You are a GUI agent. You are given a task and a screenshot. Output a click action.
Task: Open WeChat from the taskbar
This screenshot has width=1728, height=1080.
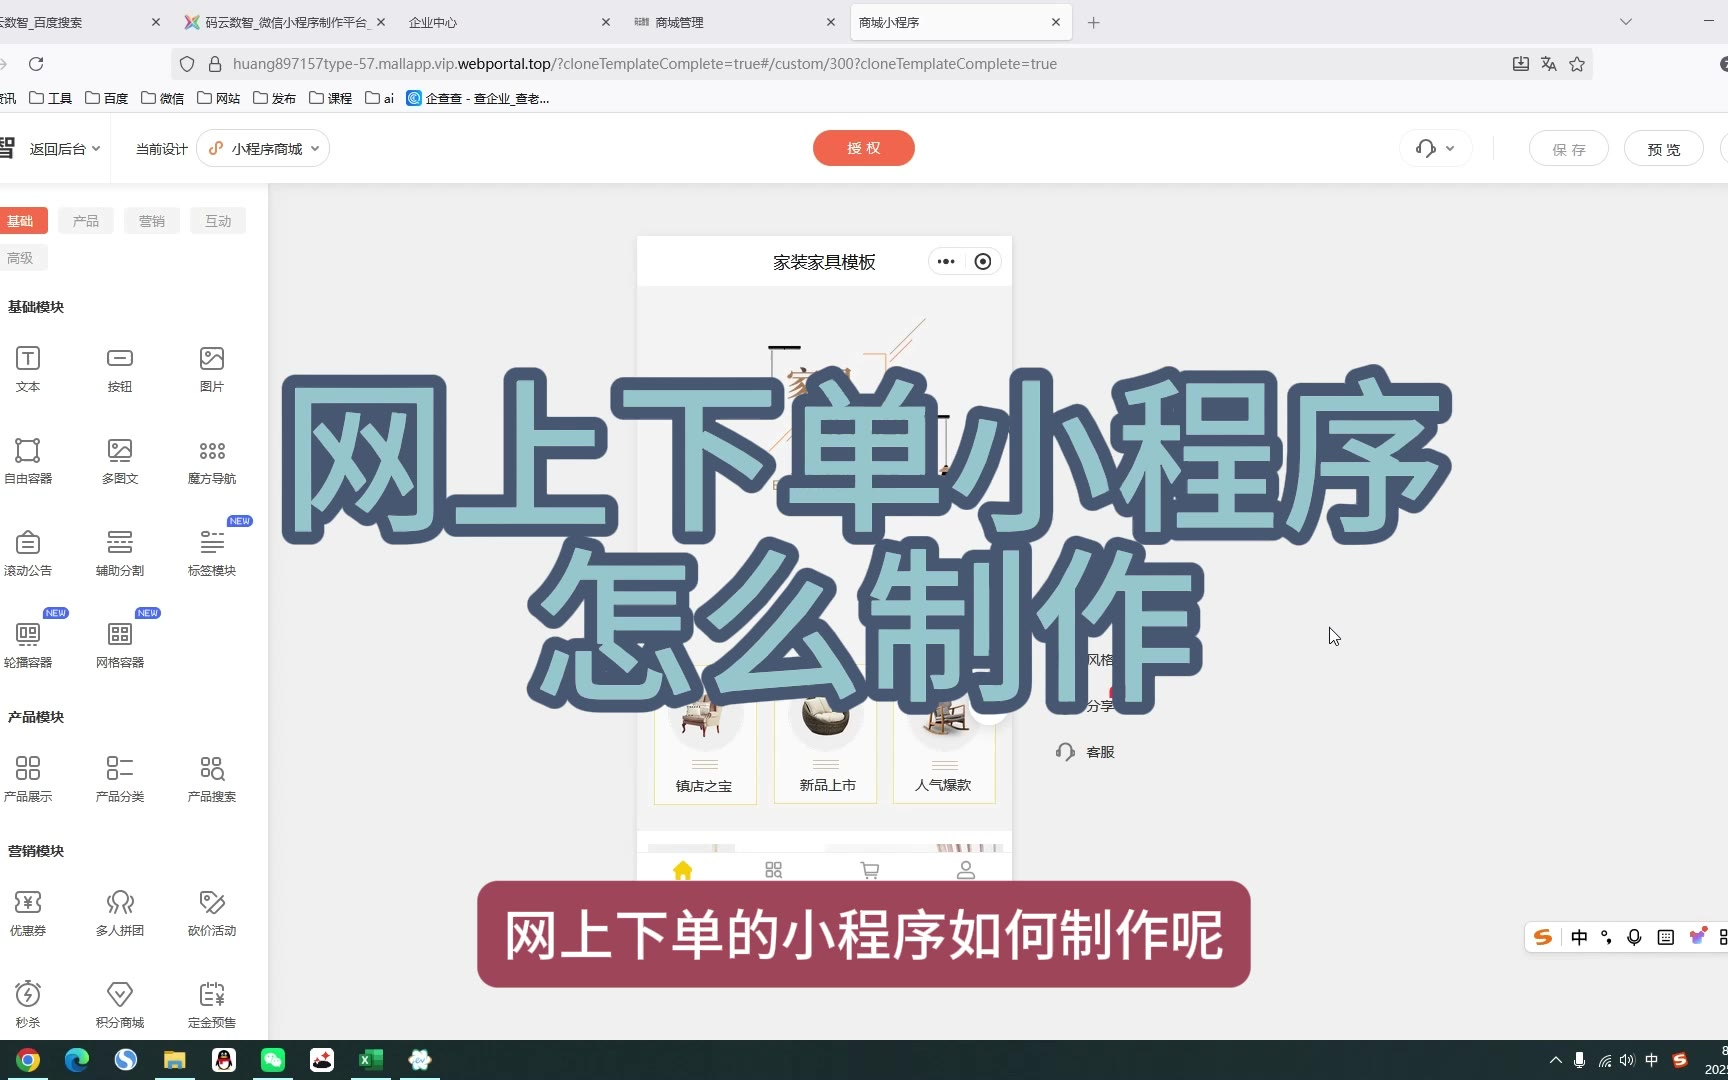pyautogui.click(x=273, y=1060)
